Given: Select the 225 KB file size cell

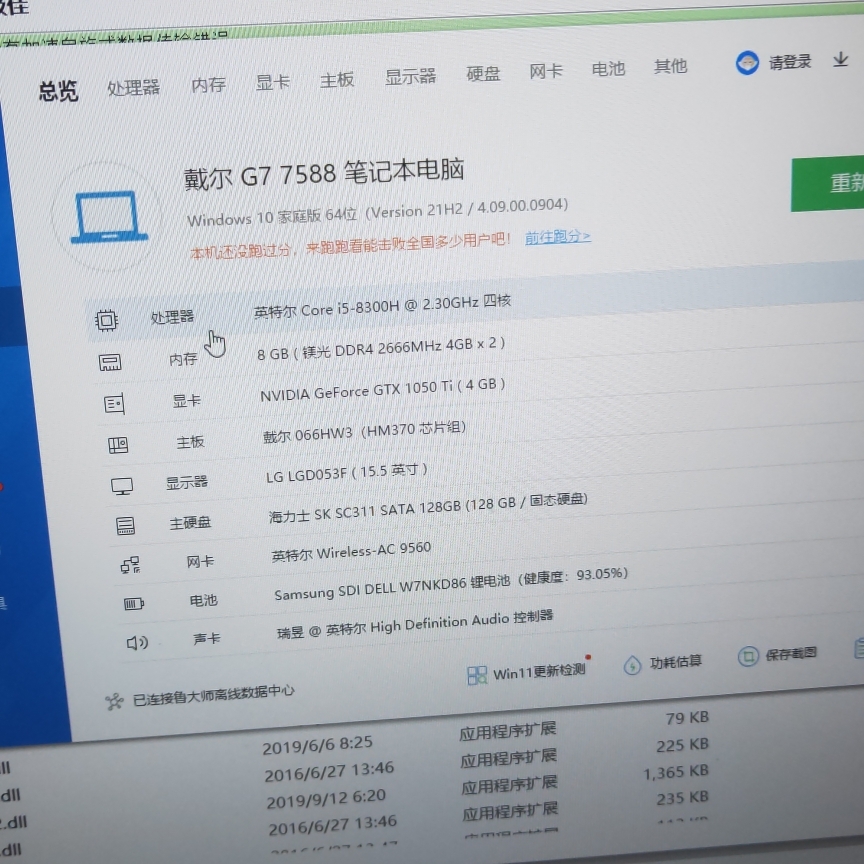Looking at the screenshot, I should click(682, 746).
